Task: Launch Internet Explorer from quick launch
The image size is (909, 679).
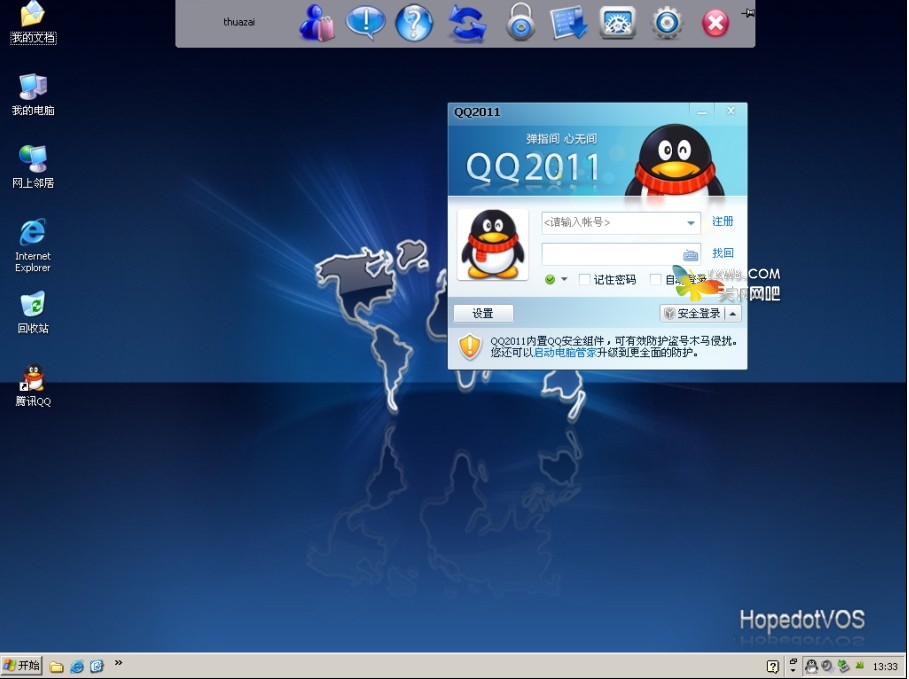Action: click(x=77, y=666)
